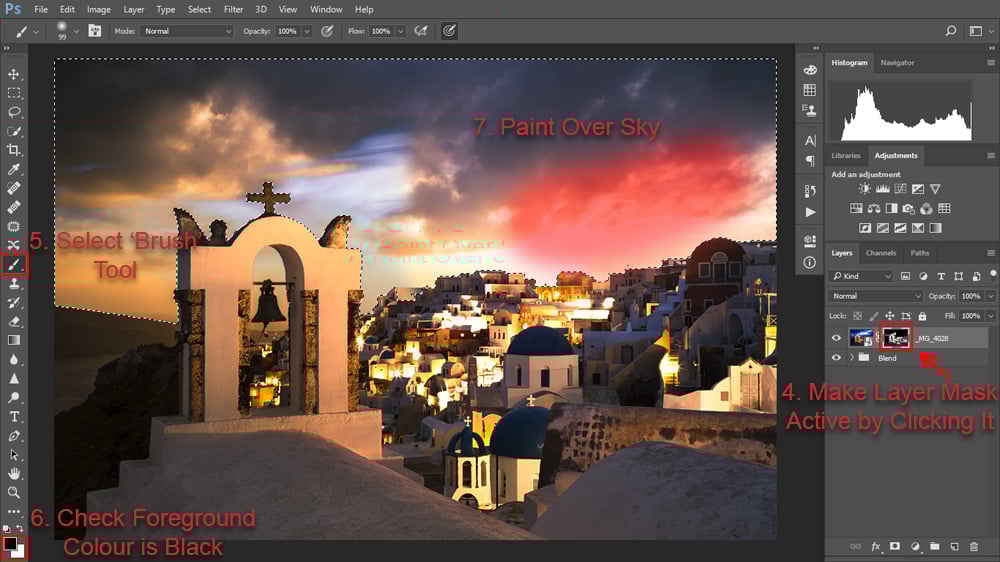Open the search magnifier in options bar
The image size is (1000, 562).
(950, 31)
